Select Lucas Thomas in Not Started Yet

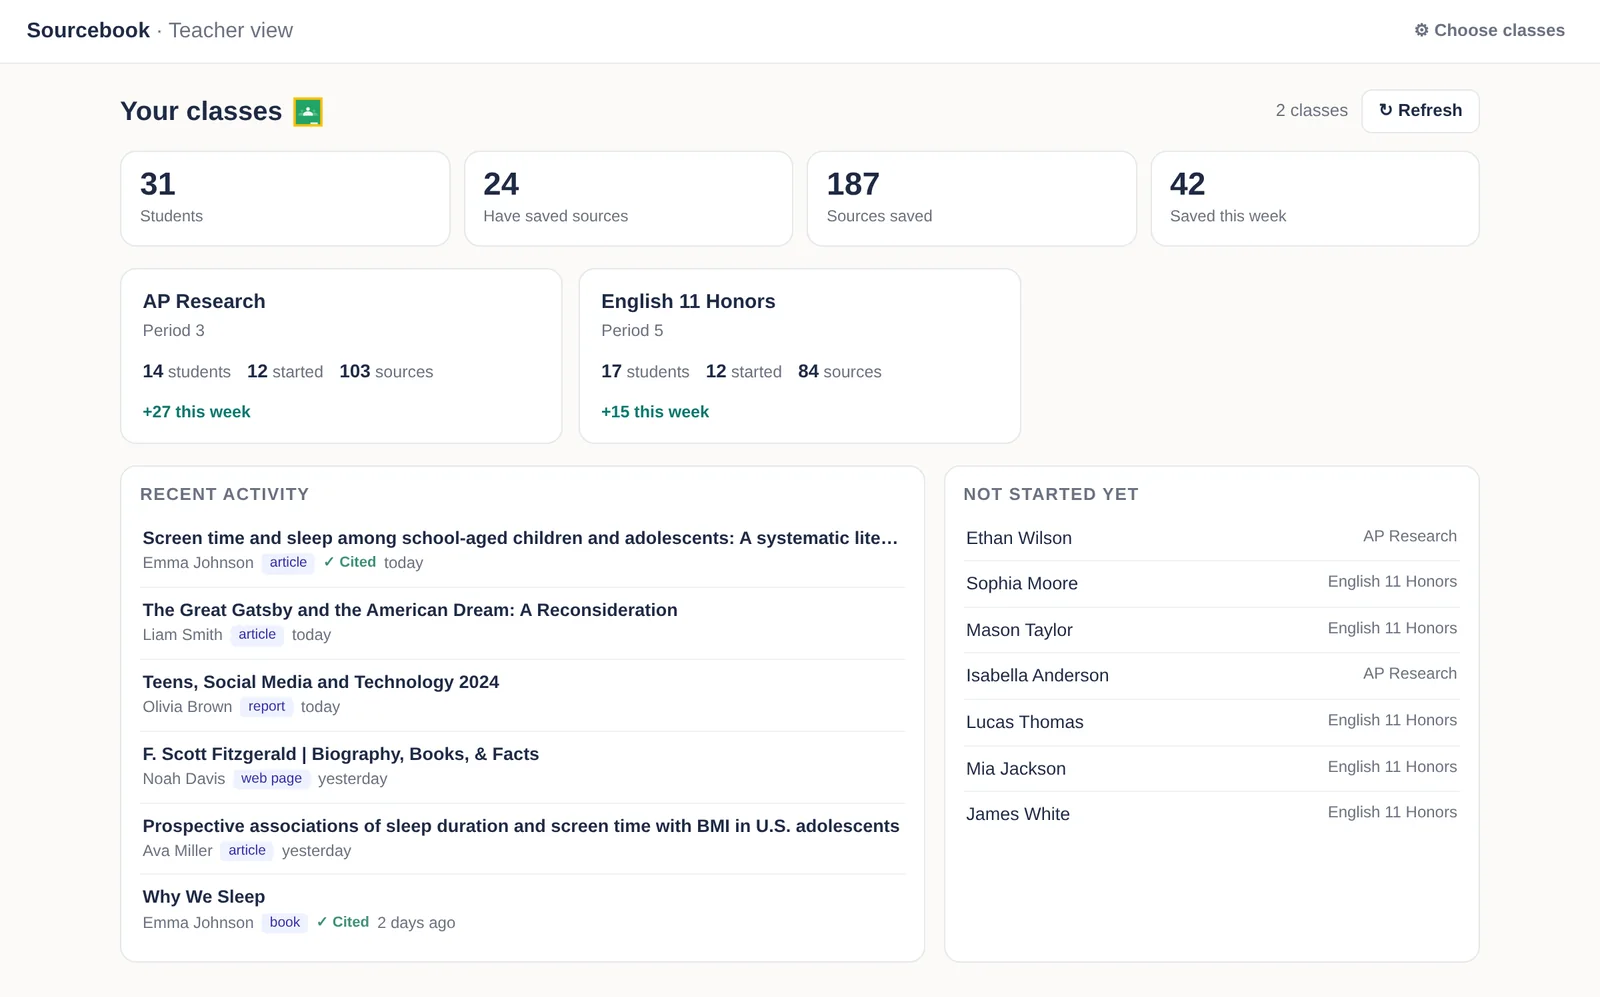pos(1211,722)
